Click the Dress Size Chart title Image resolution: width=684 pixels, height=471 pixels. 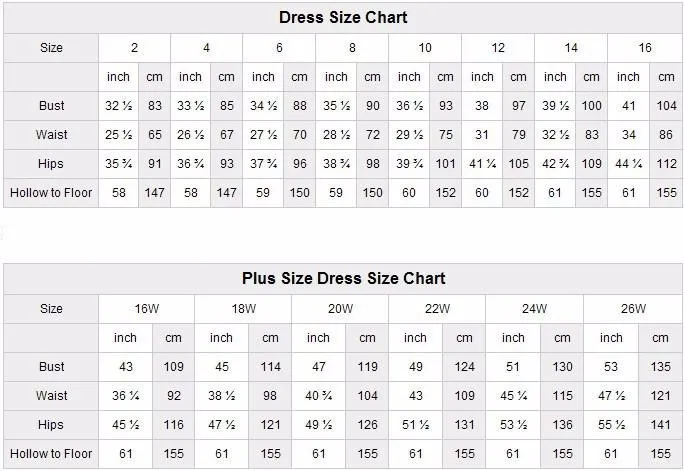tap(342, 18)
